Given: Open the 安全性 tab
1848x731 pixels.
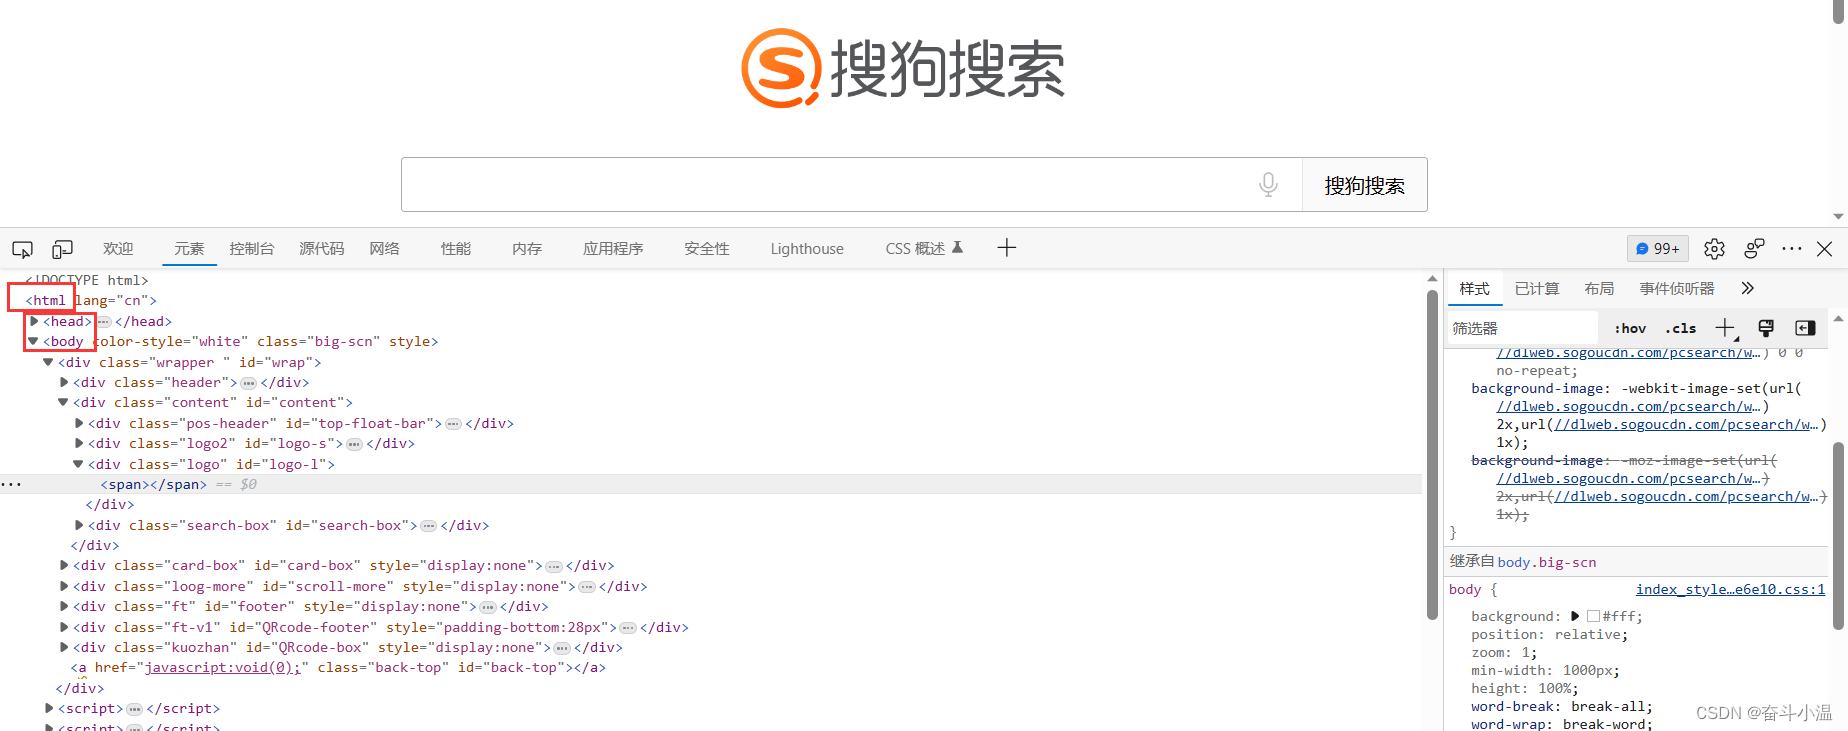Looking at the screenshot, I should [x=707, y=249].
